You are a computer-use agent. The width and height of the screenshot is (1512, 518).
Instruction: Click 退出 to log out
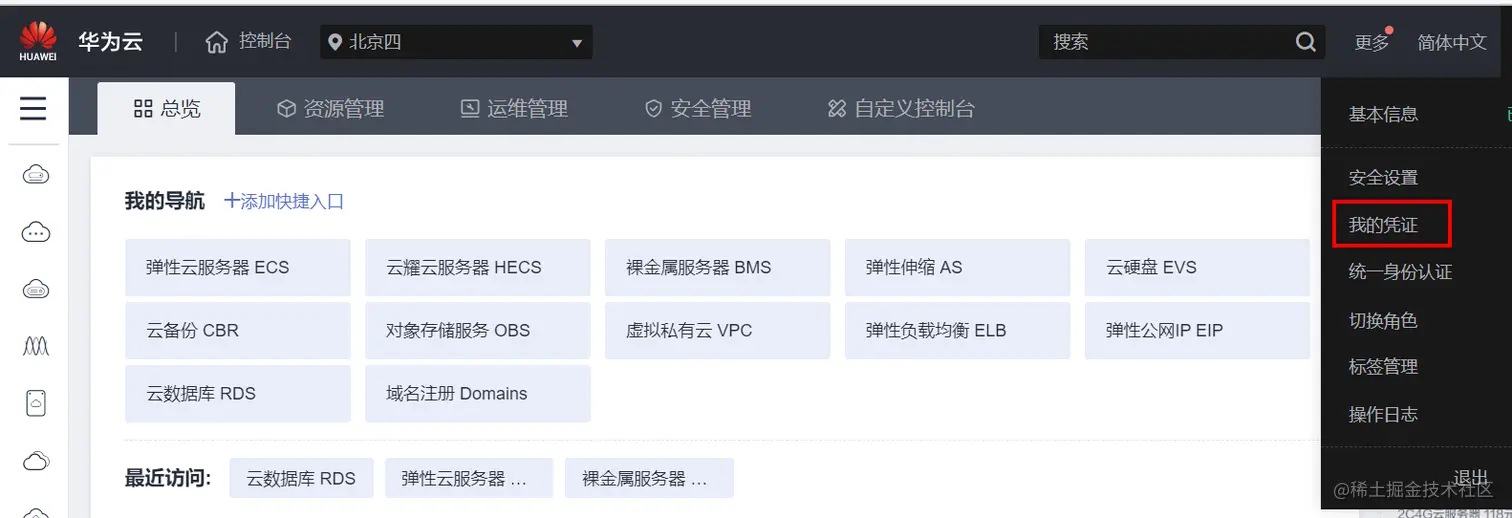click(1470, 478)
